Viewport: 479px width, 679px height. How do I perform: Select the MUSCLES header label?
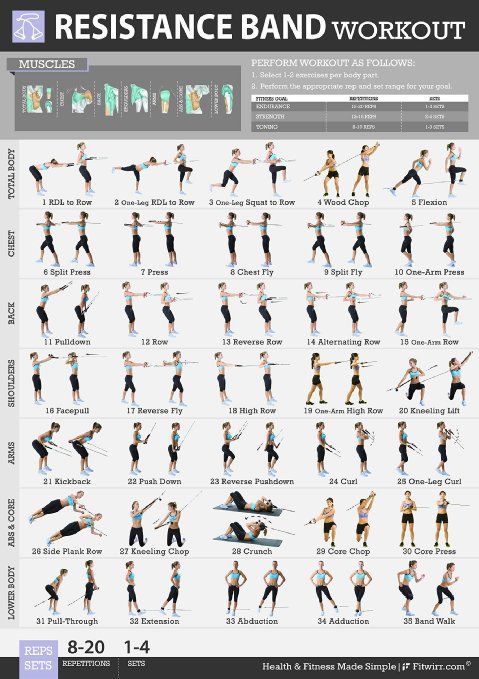[x=47, y=64]
